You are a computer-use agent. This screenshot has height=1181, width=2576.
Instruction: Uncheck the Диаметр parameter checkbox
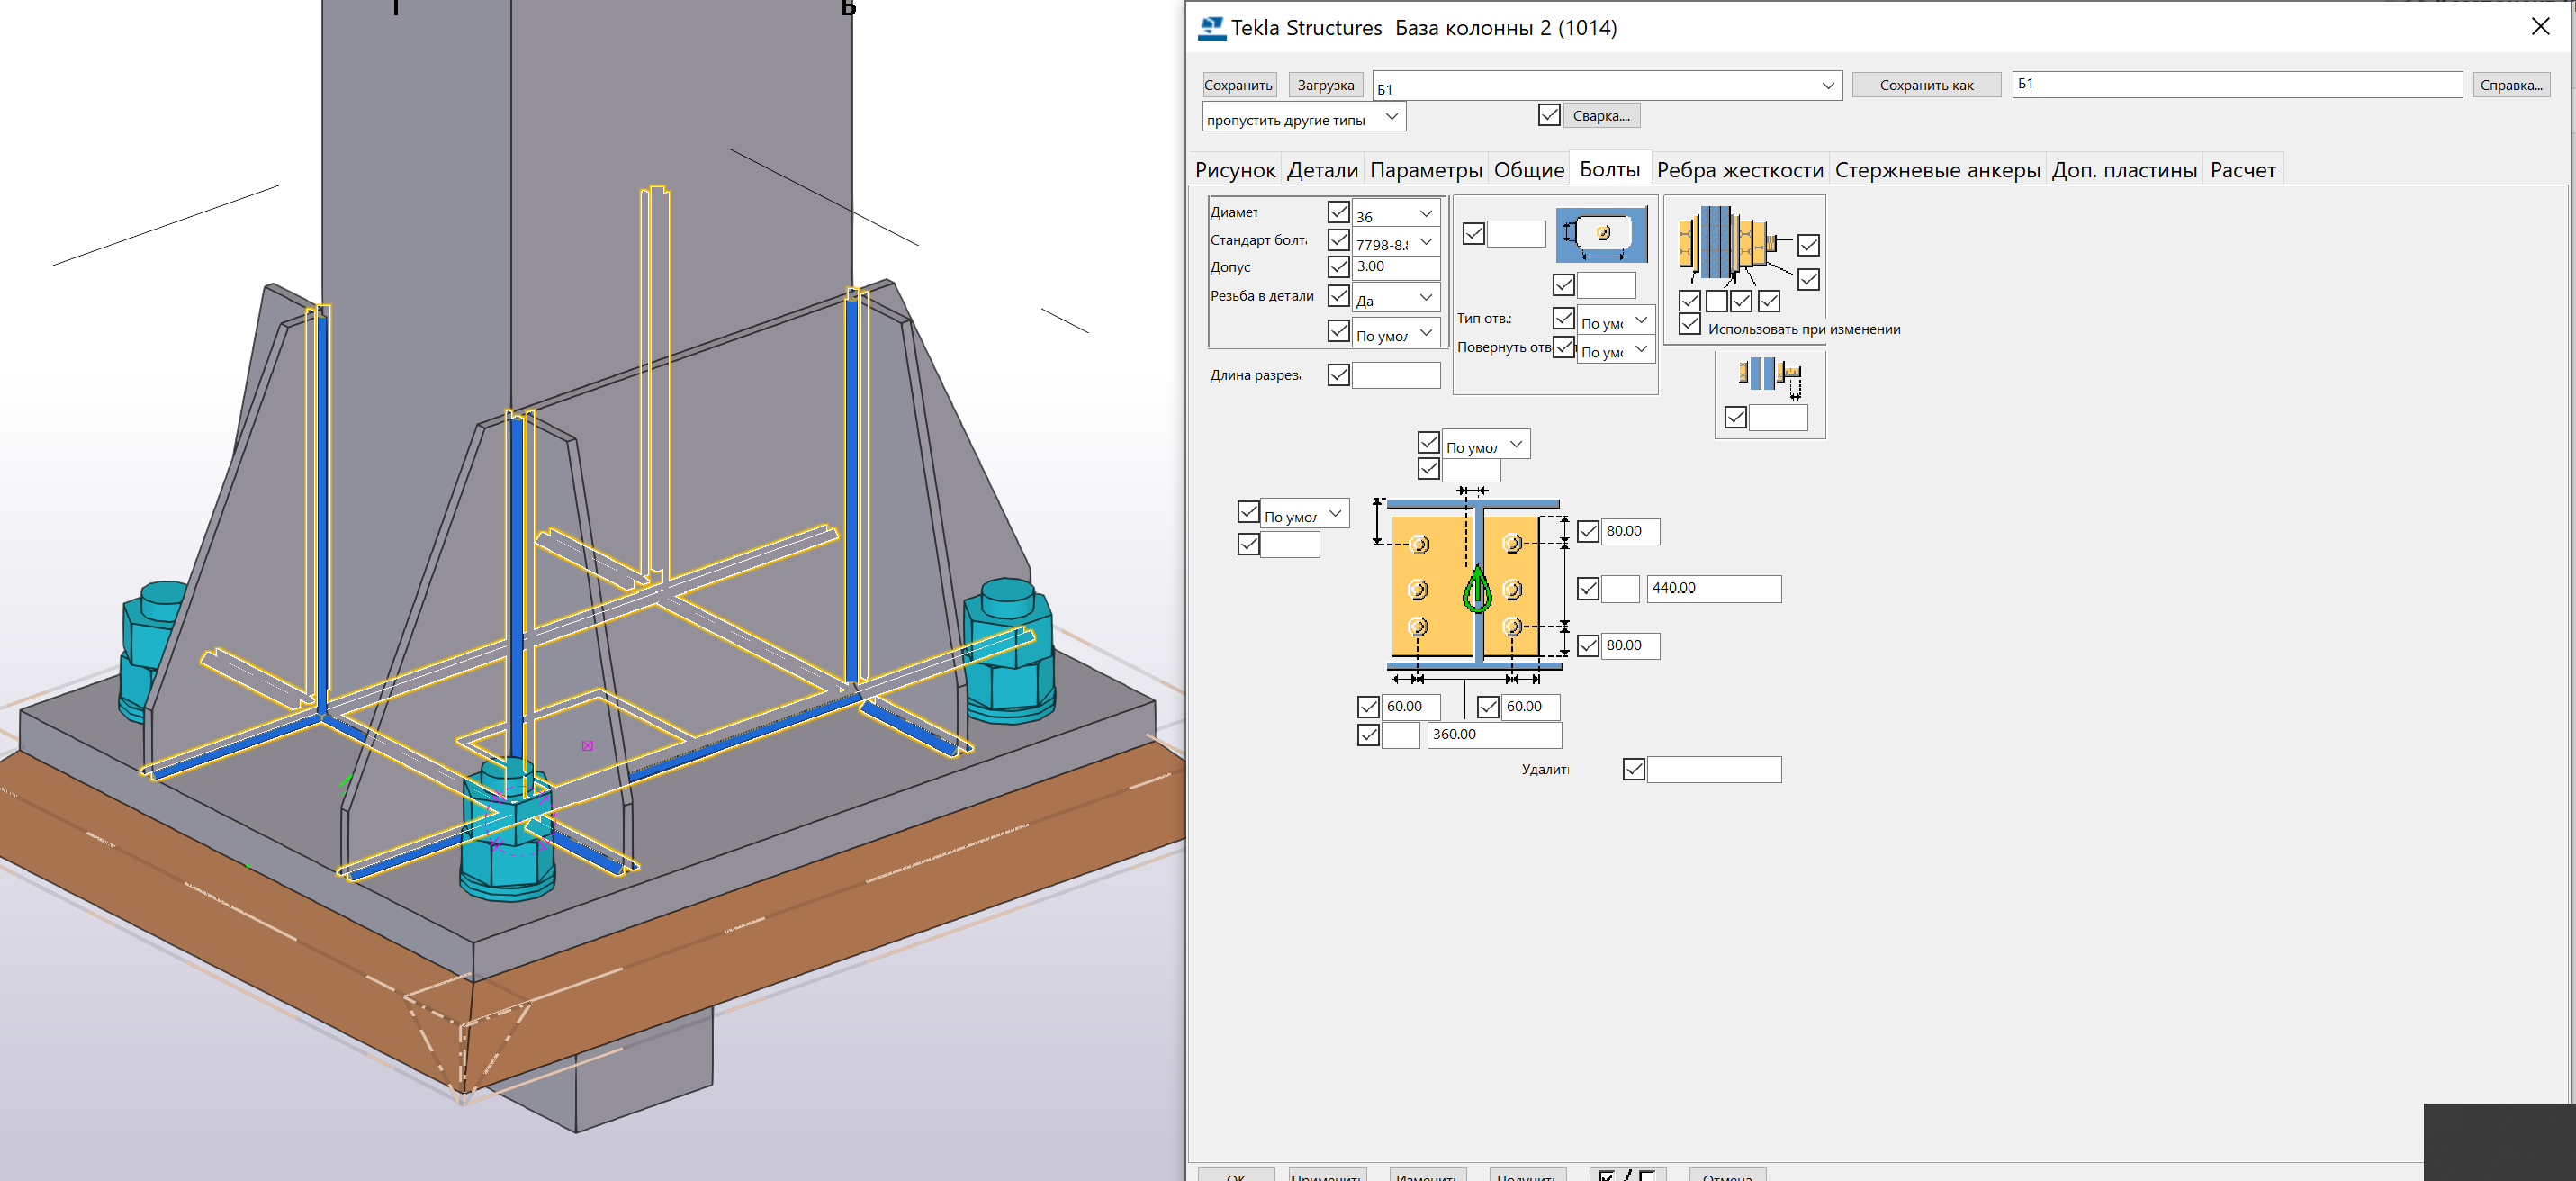(x=1338, y=212)
